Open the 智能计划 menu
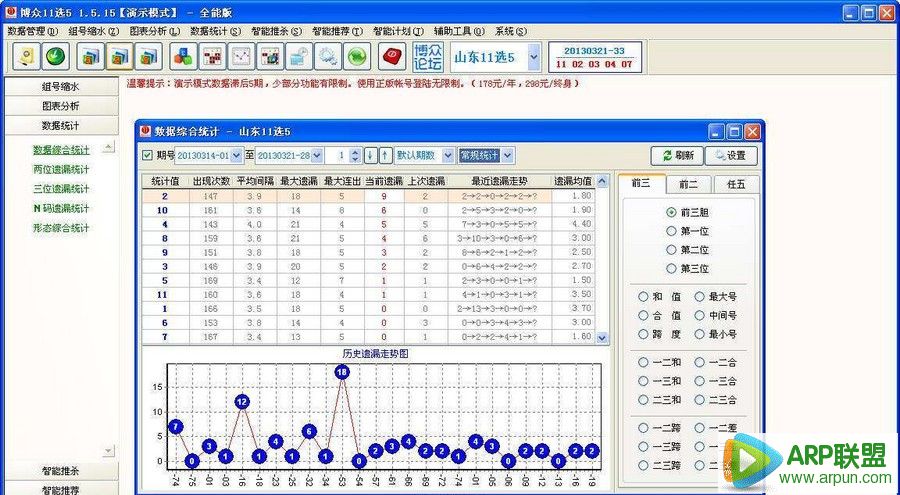This screenshot has height=495, width=900. click(398, 31)
